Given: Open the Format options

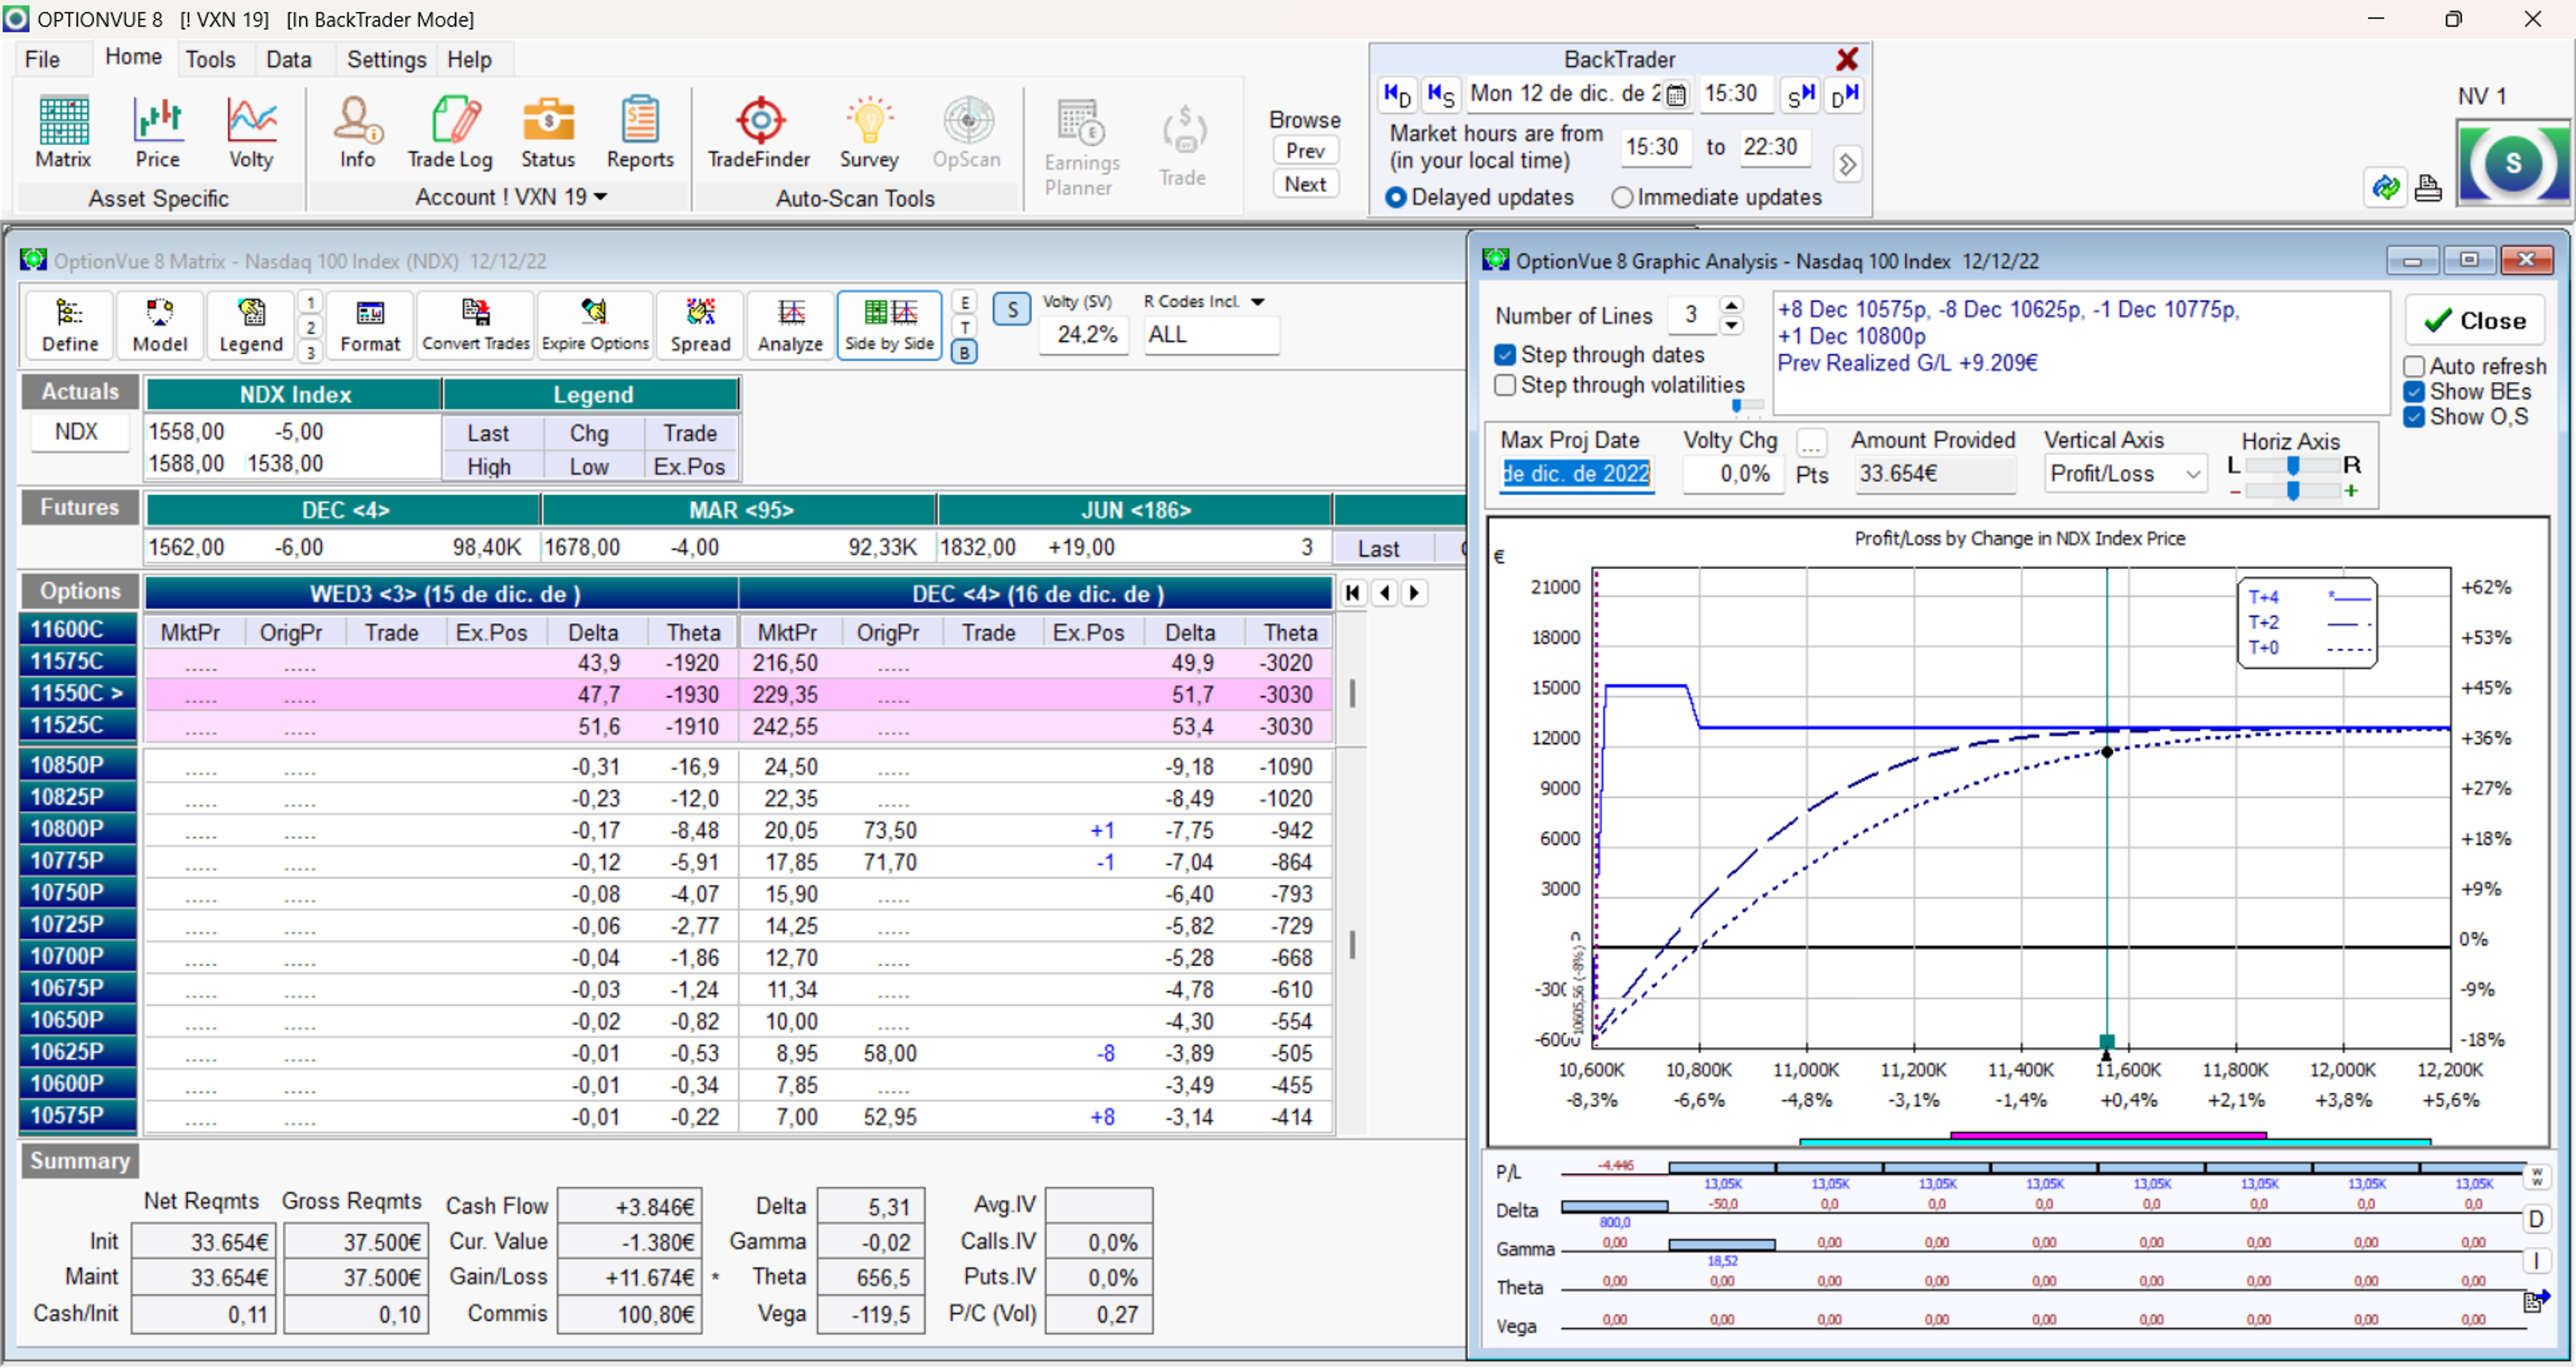Looking at the screenshot, I should pos(370,325).
